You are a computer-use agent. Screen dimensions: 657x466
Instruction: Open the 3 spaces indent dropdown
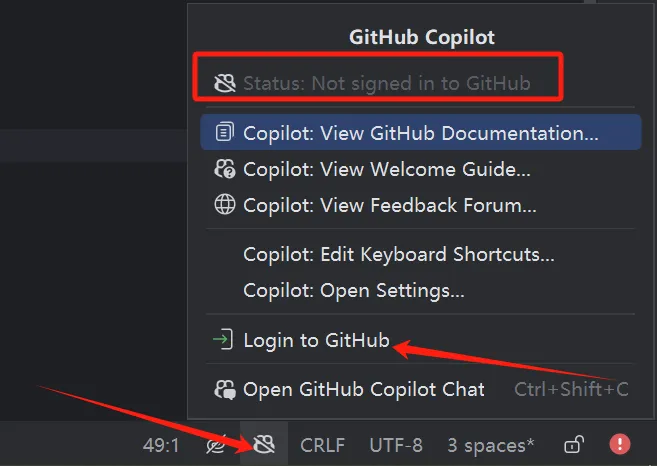tap(490, 445)
